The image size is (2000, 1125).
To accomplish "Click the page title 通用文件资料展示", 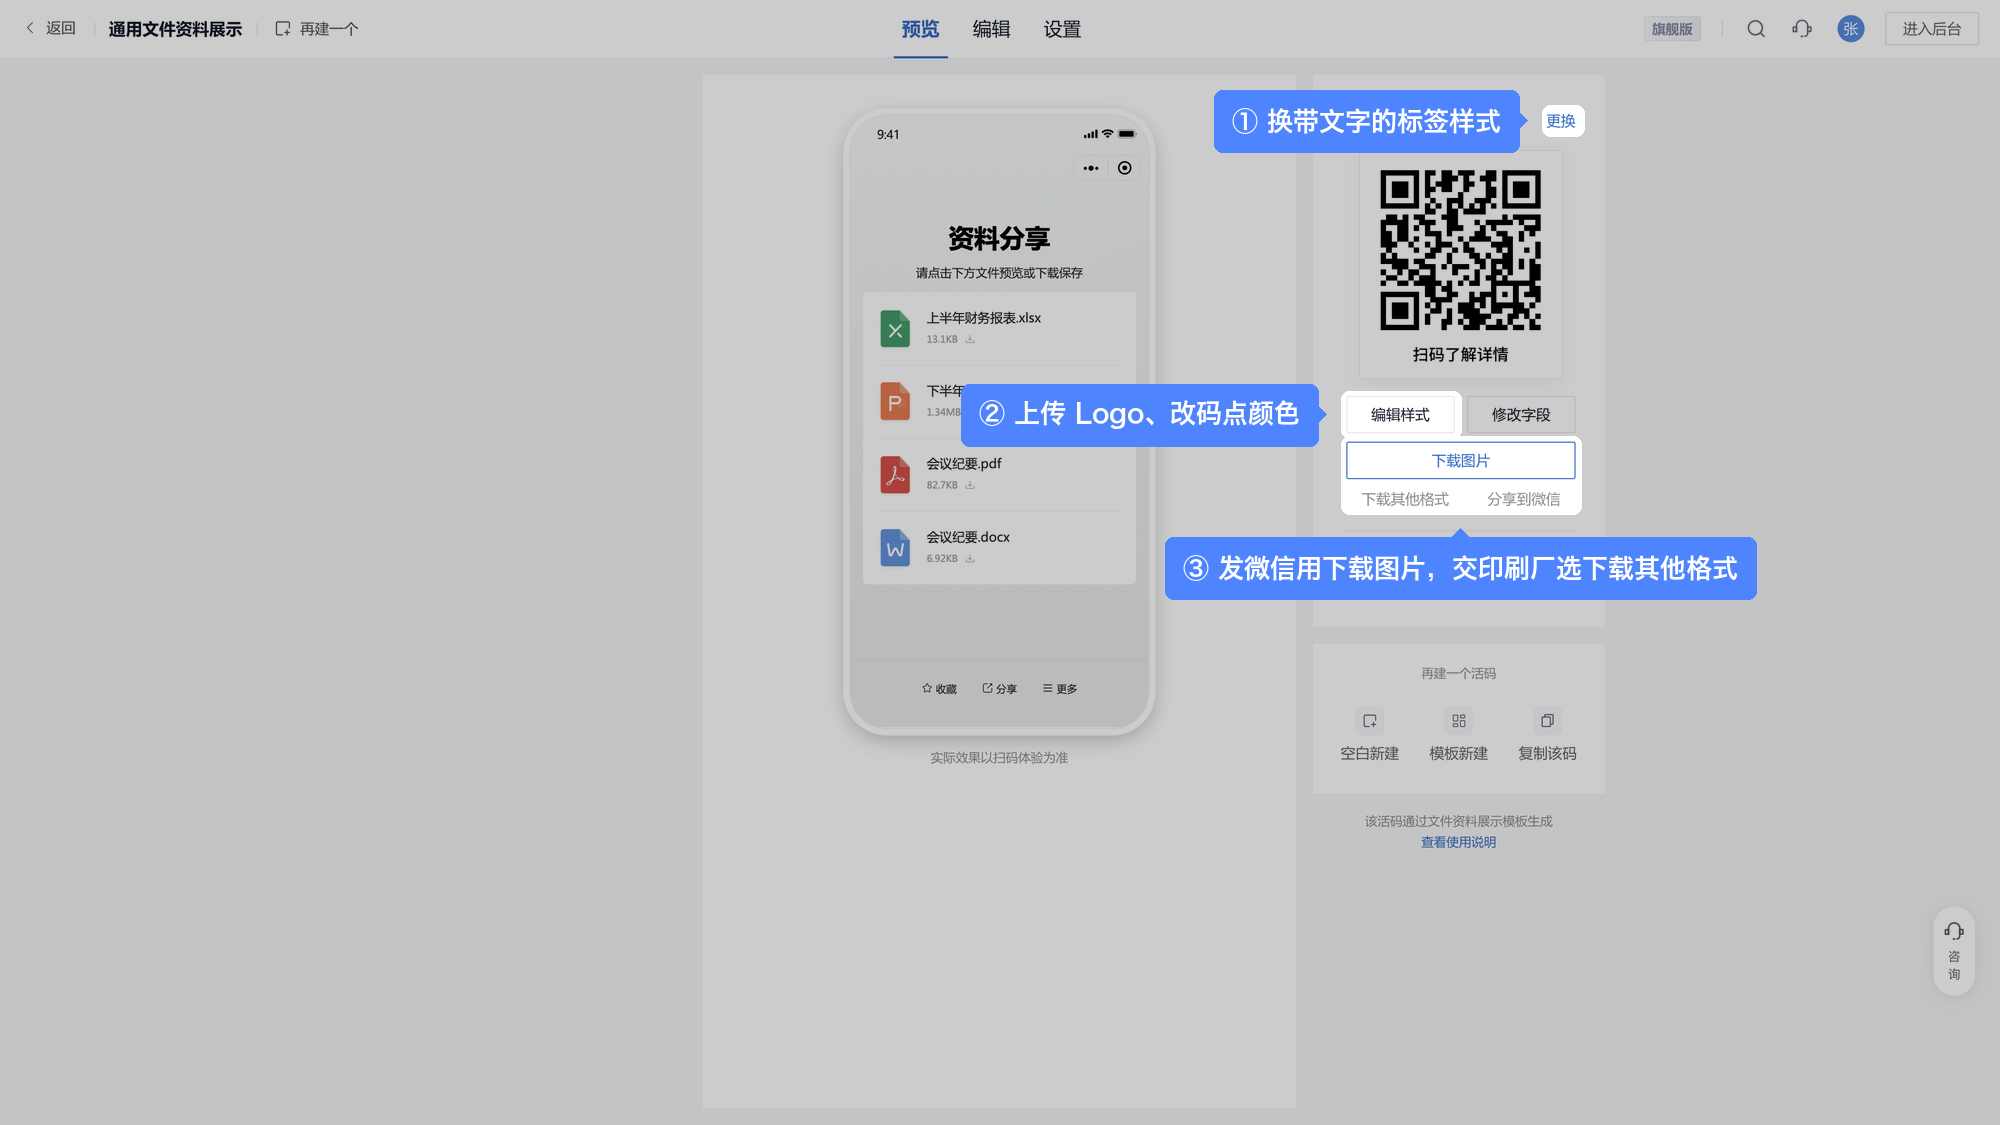I will (x=175, y=29).
